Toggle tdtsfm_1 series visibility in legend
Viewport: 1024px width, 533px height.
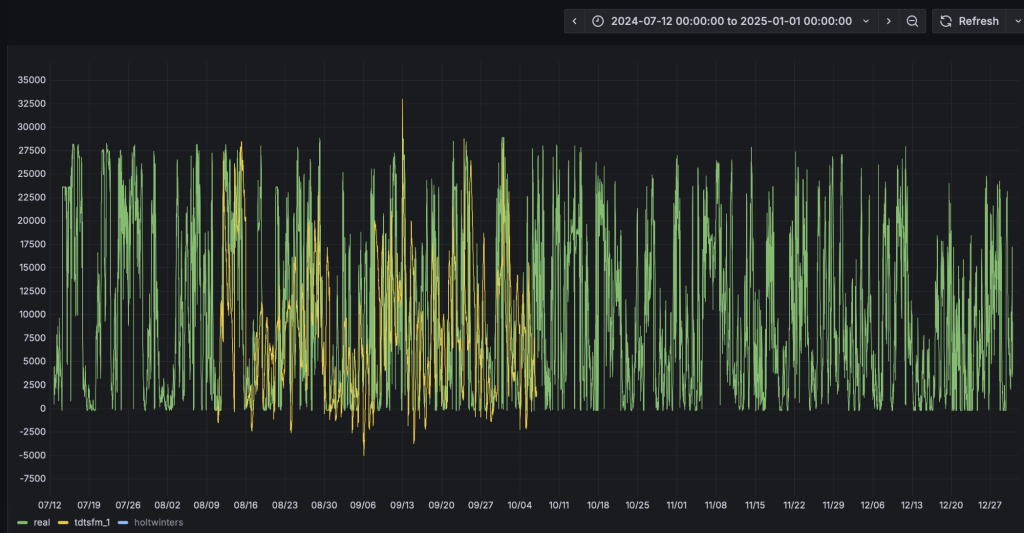tap(92, 522)
